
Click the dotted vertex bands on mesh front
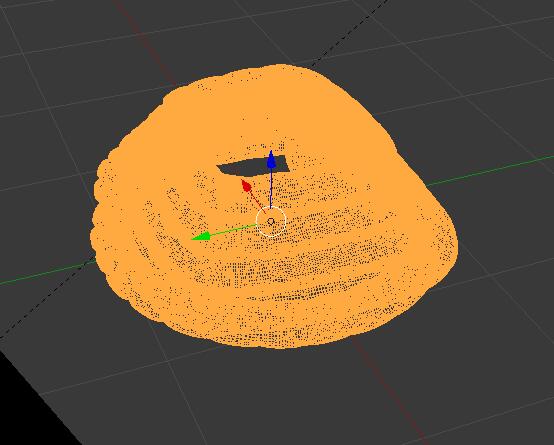click(283, 276)
